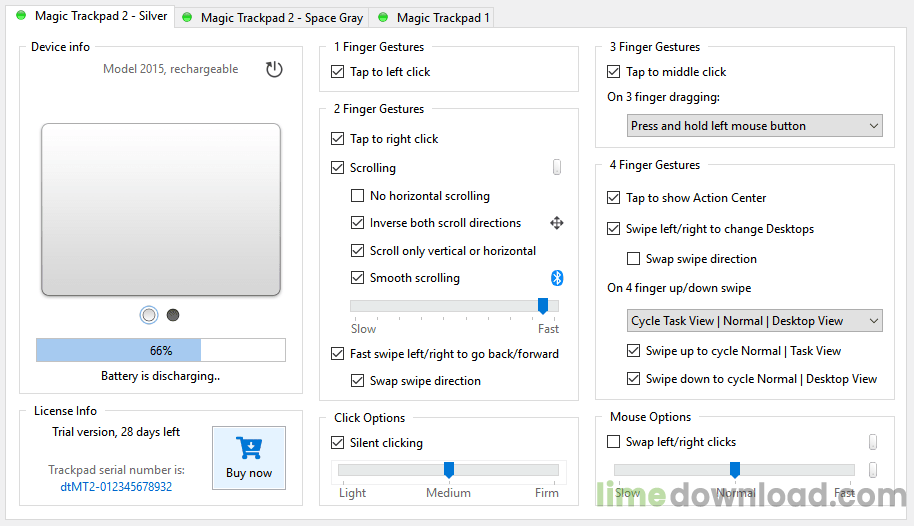Click the mouse icon beside pointer speed slider
Image resolution: width=914 pixels, height=526 pixels.
click(x=873, y=469)
